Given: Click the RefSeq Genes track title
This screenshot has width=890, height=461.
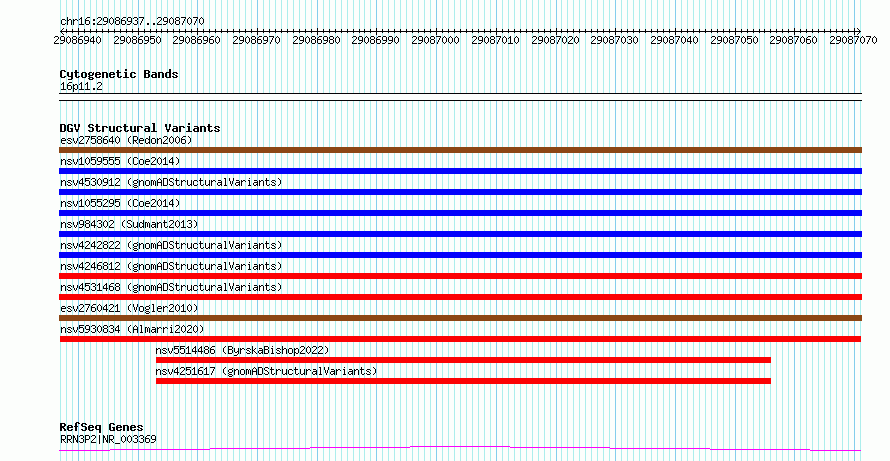Looking at the screenshot, I should pyautogui.click(x=101, y=427).
